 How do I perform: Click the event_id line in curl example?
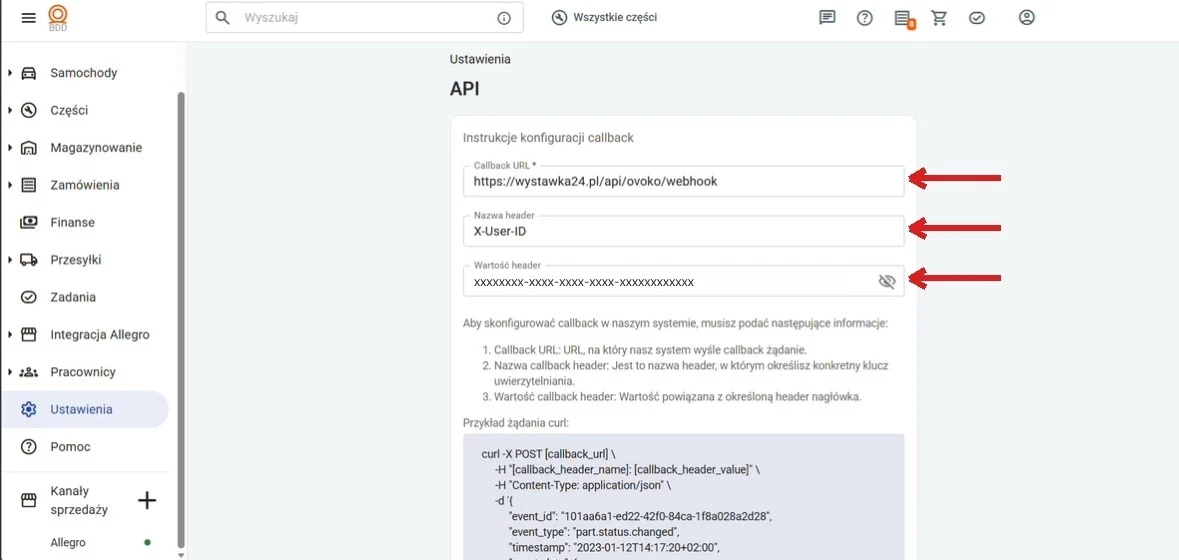(x=641, y=515)
